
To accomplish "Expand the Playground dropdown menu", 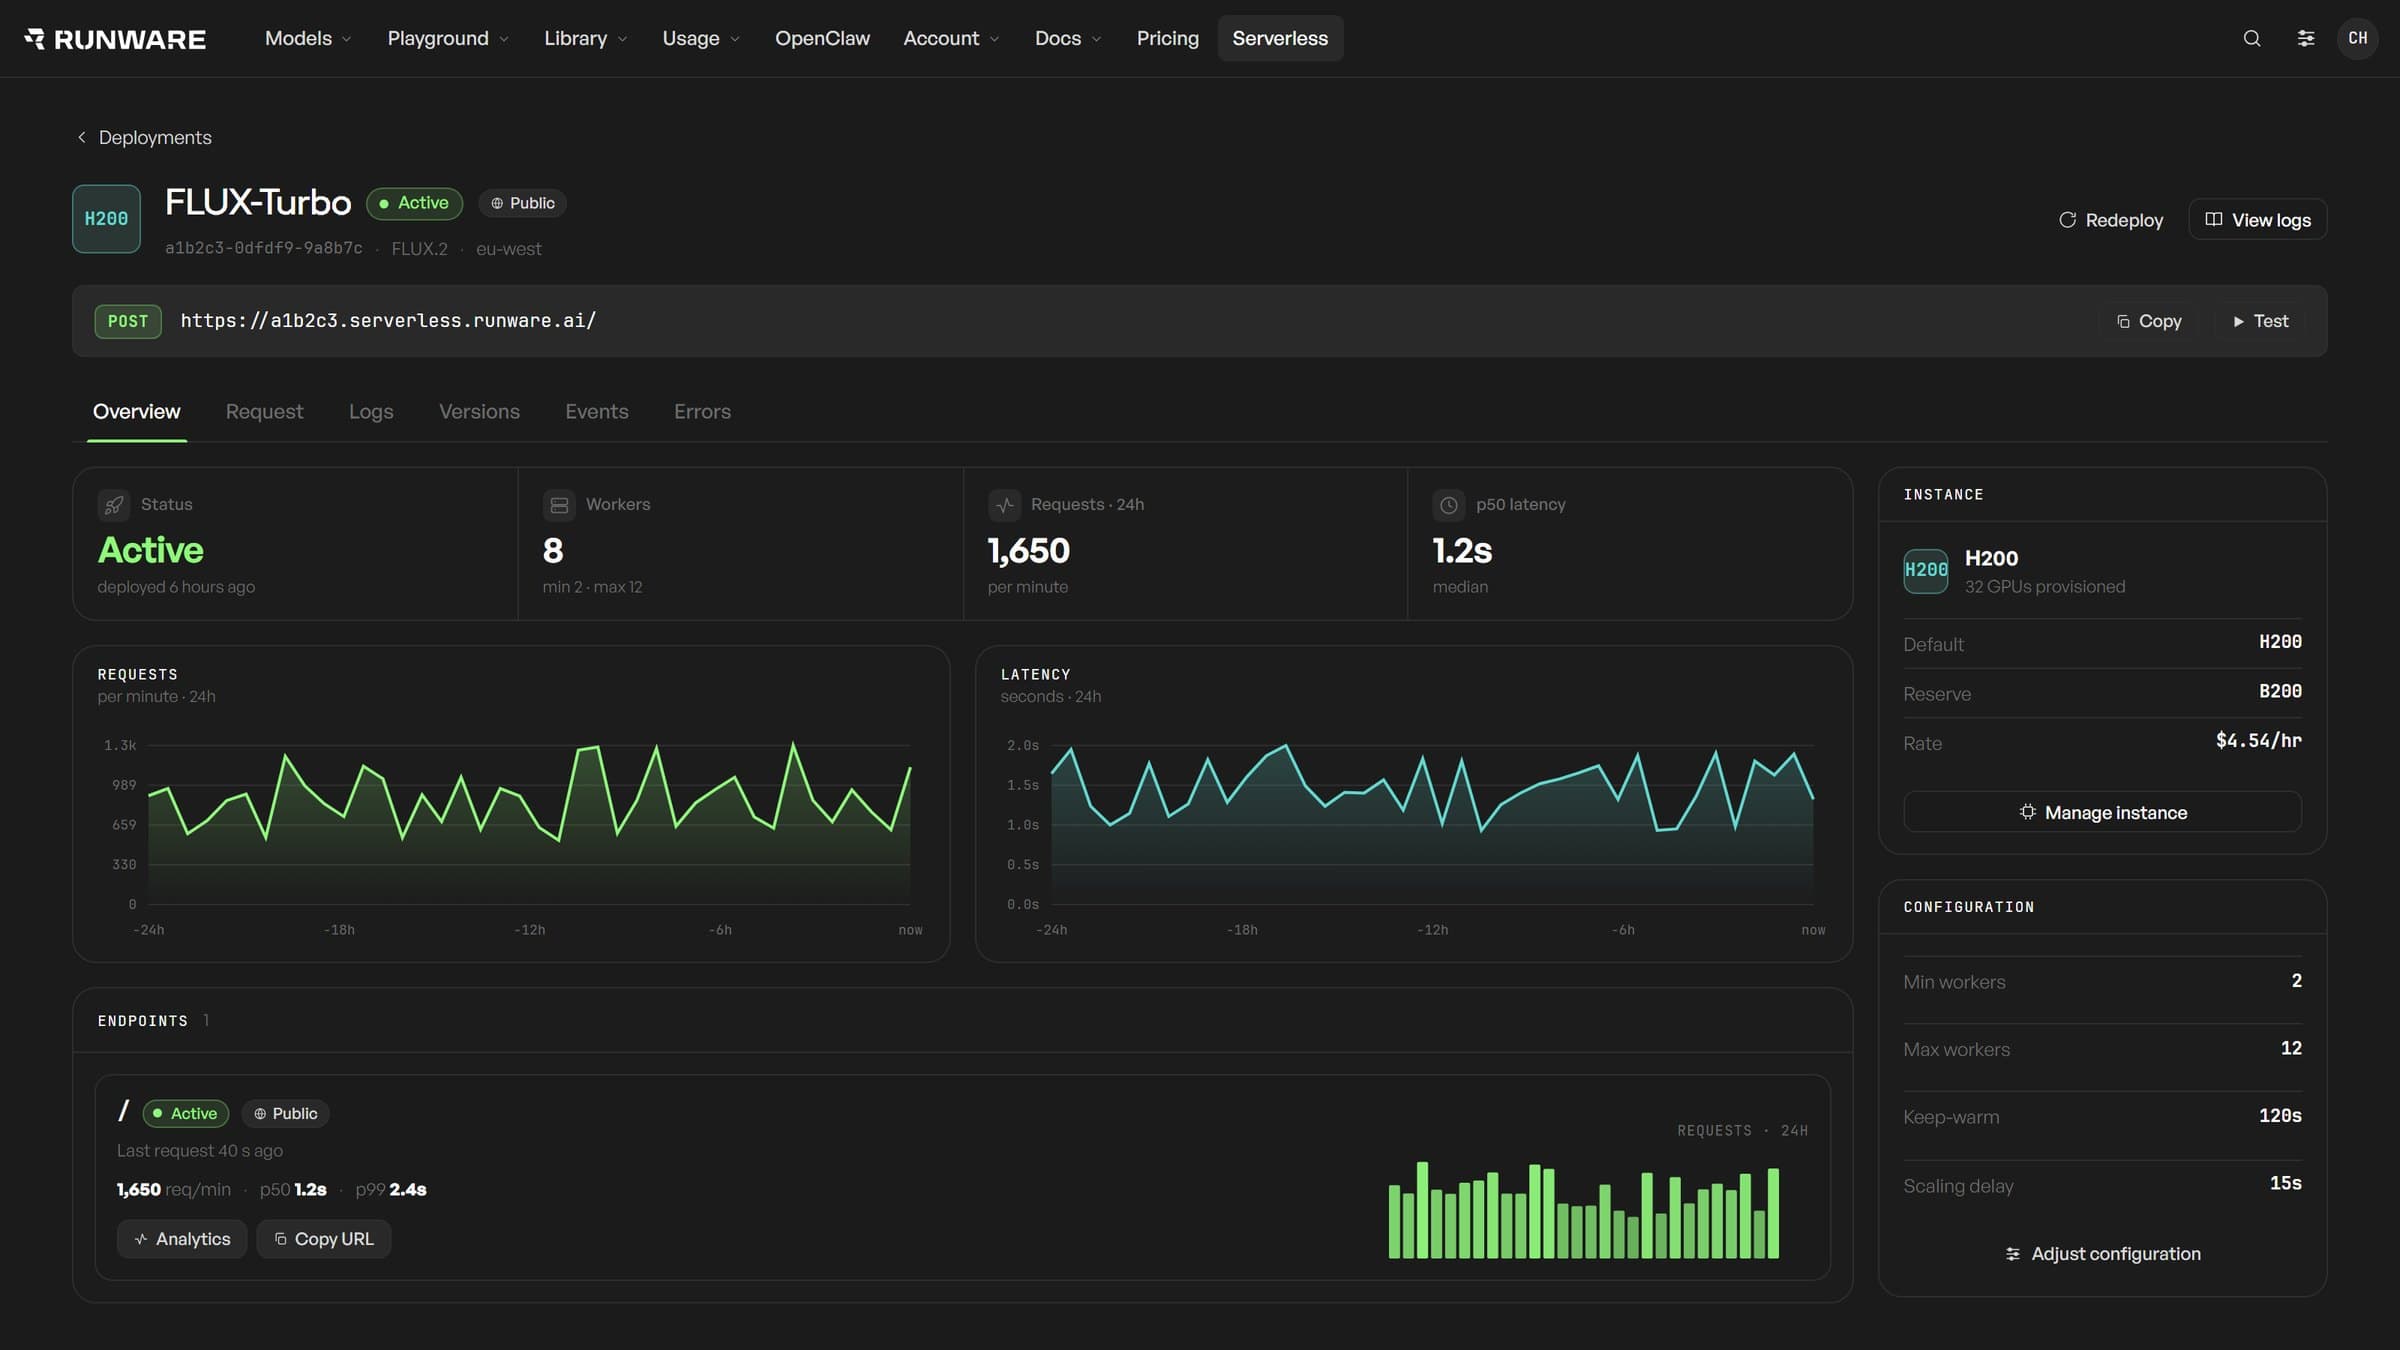I will (448, 38).
